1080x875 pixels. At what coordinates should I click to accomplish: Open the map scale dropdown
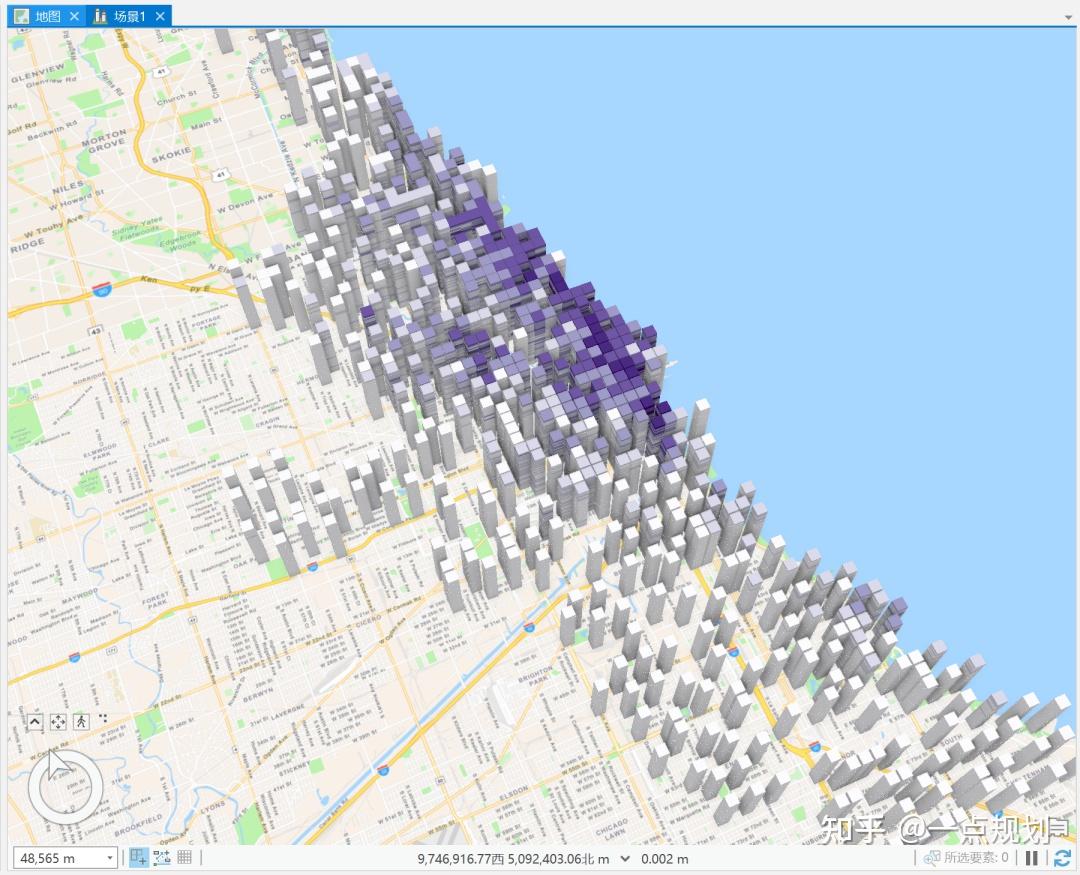pyautogui.click(x=110, y=858)
